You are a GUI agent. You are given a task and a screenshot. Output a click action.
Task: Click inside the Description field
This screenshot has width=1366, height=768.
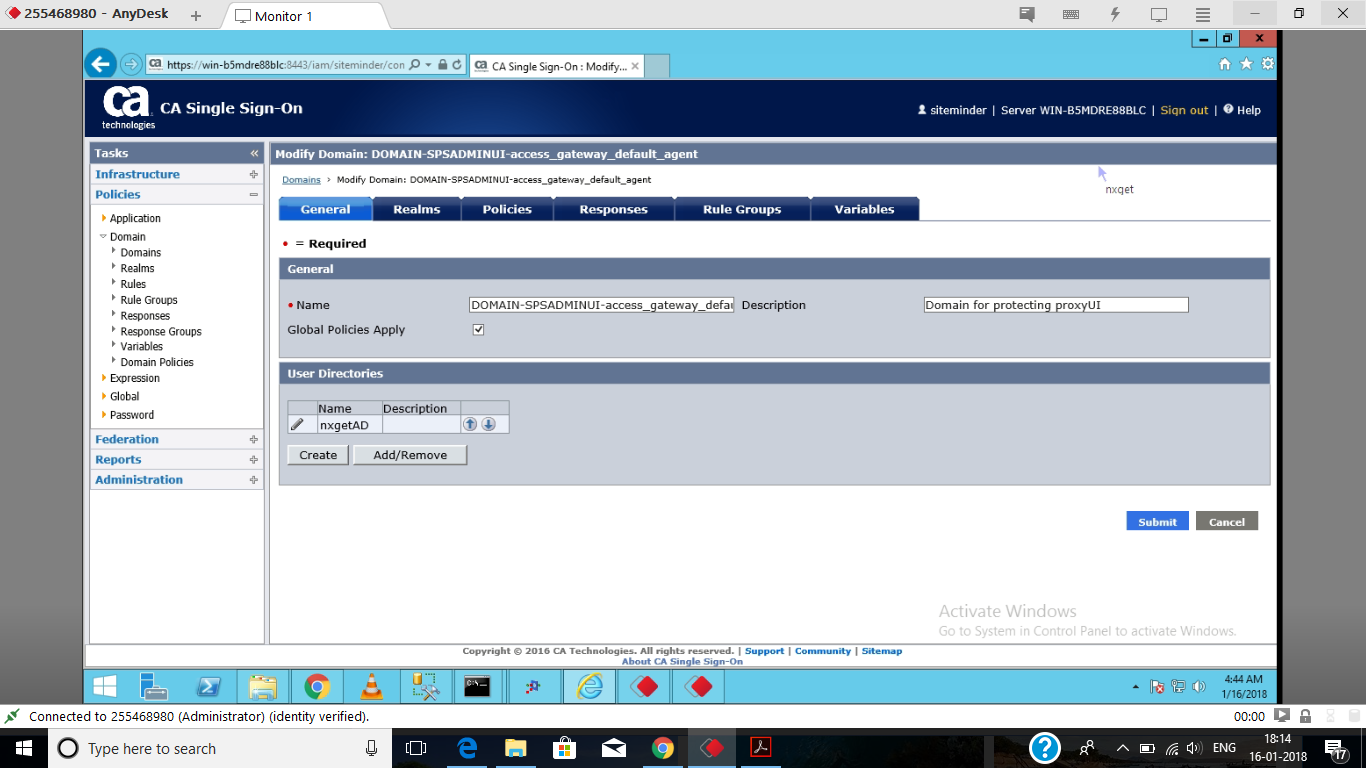pyautogui.click(x=1053, y=305)
